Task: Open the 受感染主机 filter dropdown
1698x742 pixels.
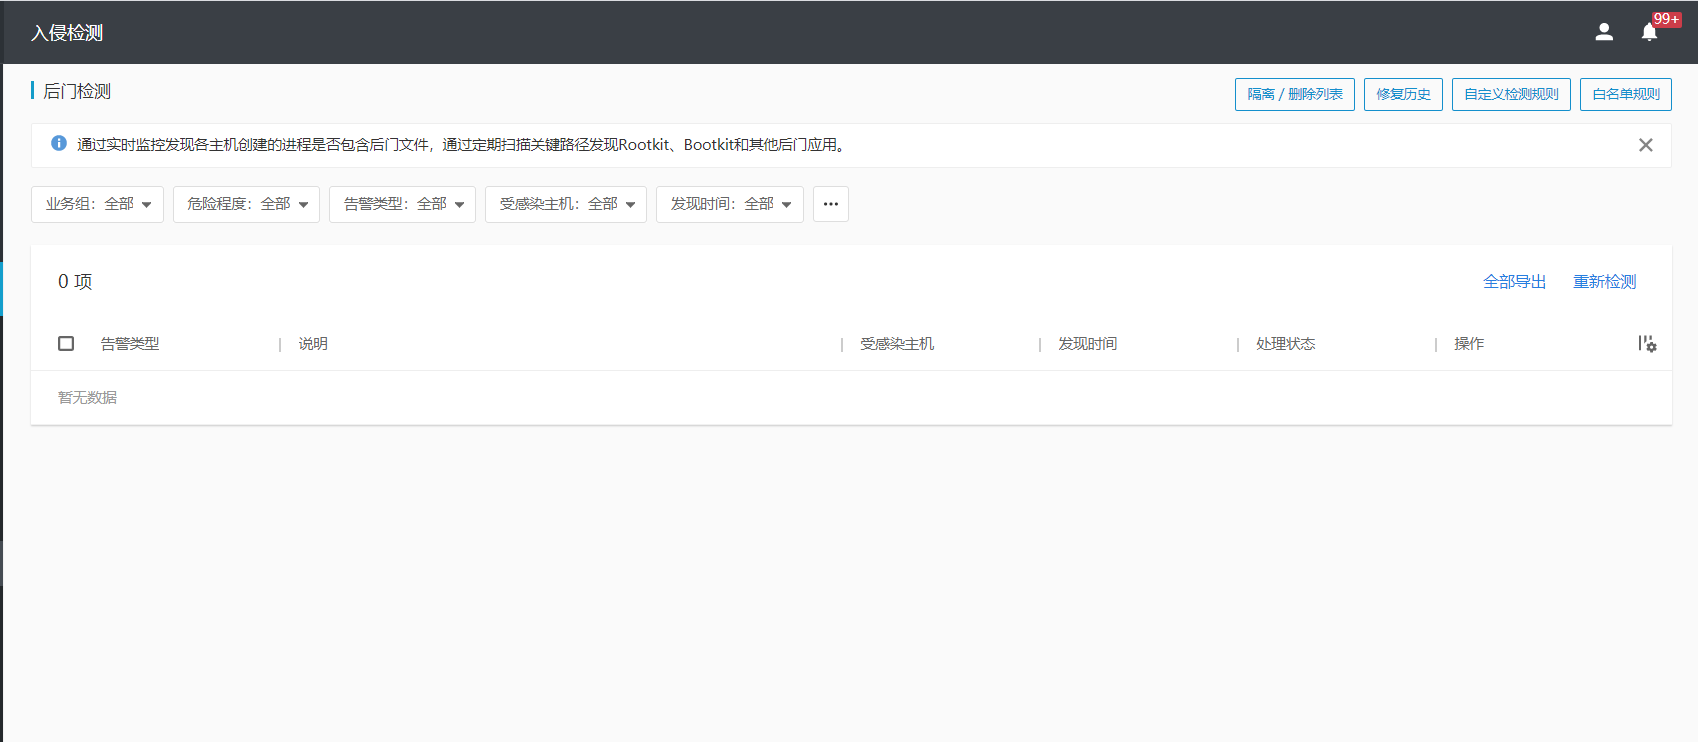Action: pos(565,204)
